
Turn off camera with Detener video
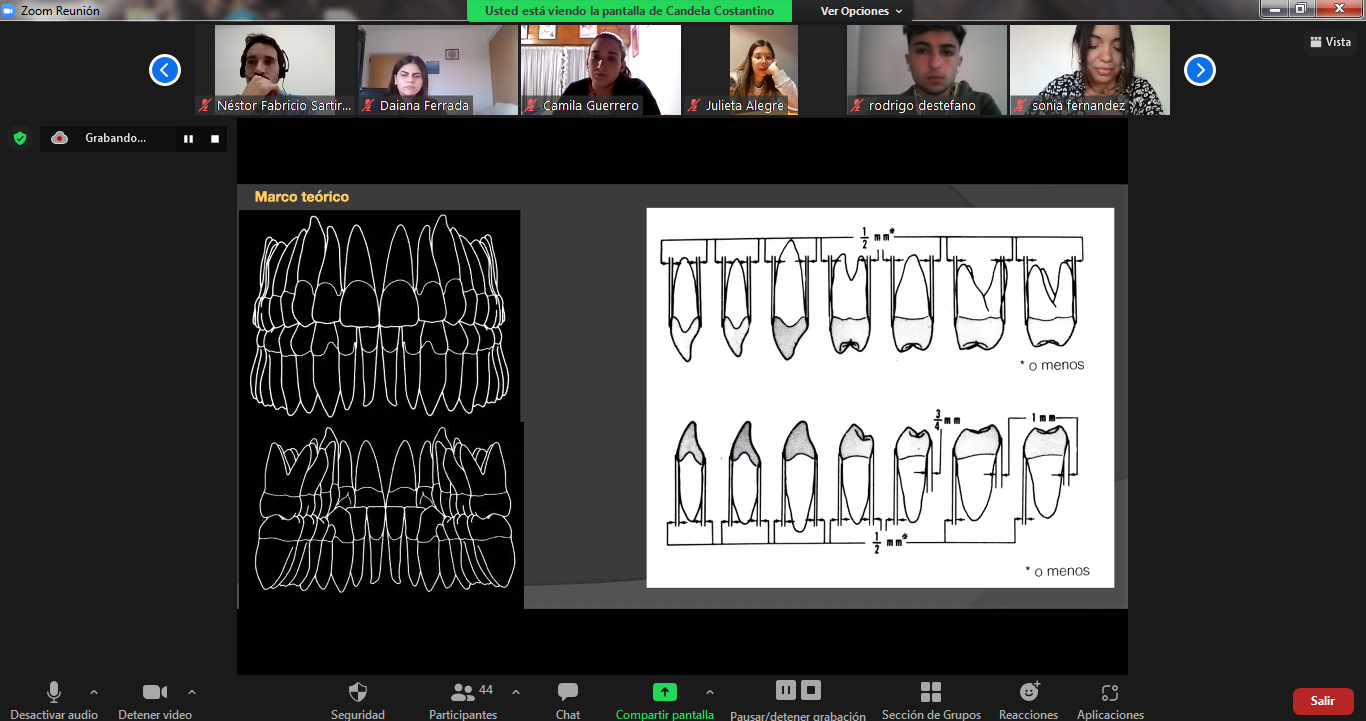click(154, 693)
